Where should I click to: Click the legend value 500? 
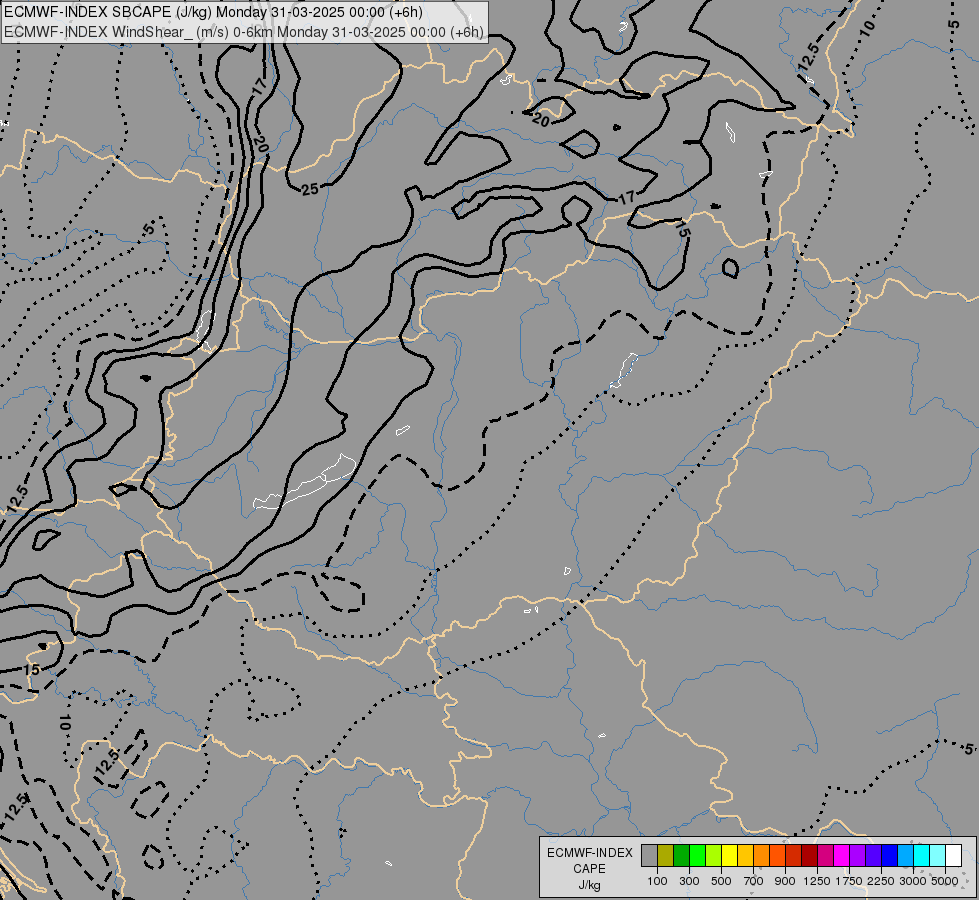pyautogui.click(x=721, y=881)
